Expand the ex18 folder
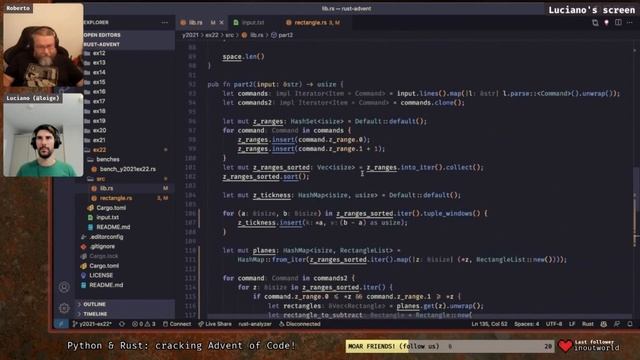The width and height of the screenshot is (640, 360). [x=99, y=111]
